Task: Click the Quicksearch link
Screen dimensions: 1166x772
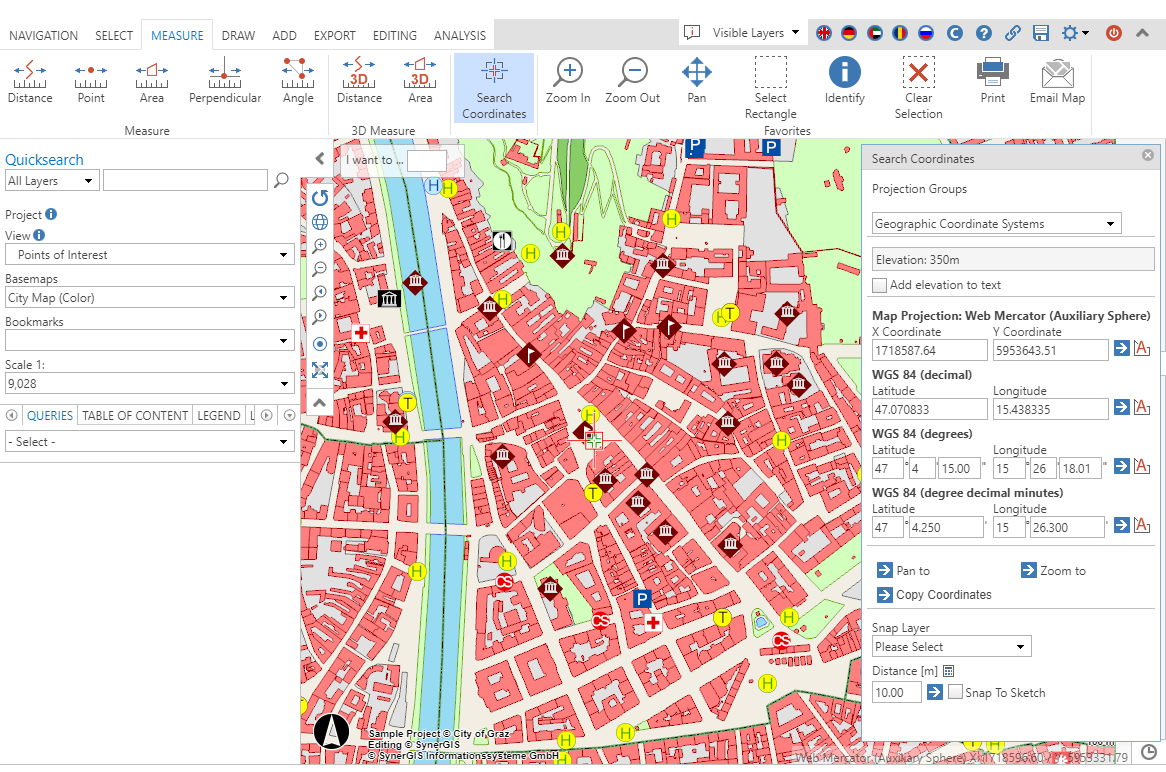Action: 44,159
